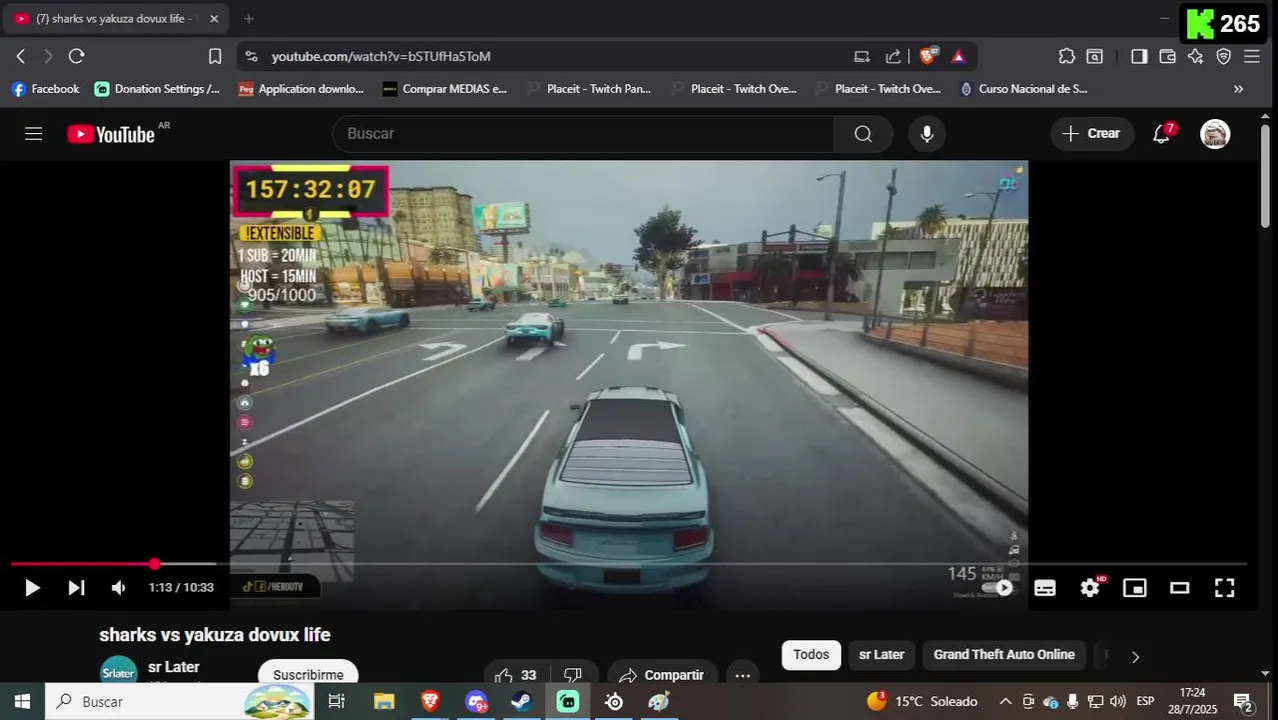Click the address bar URL

click(381, 56)
